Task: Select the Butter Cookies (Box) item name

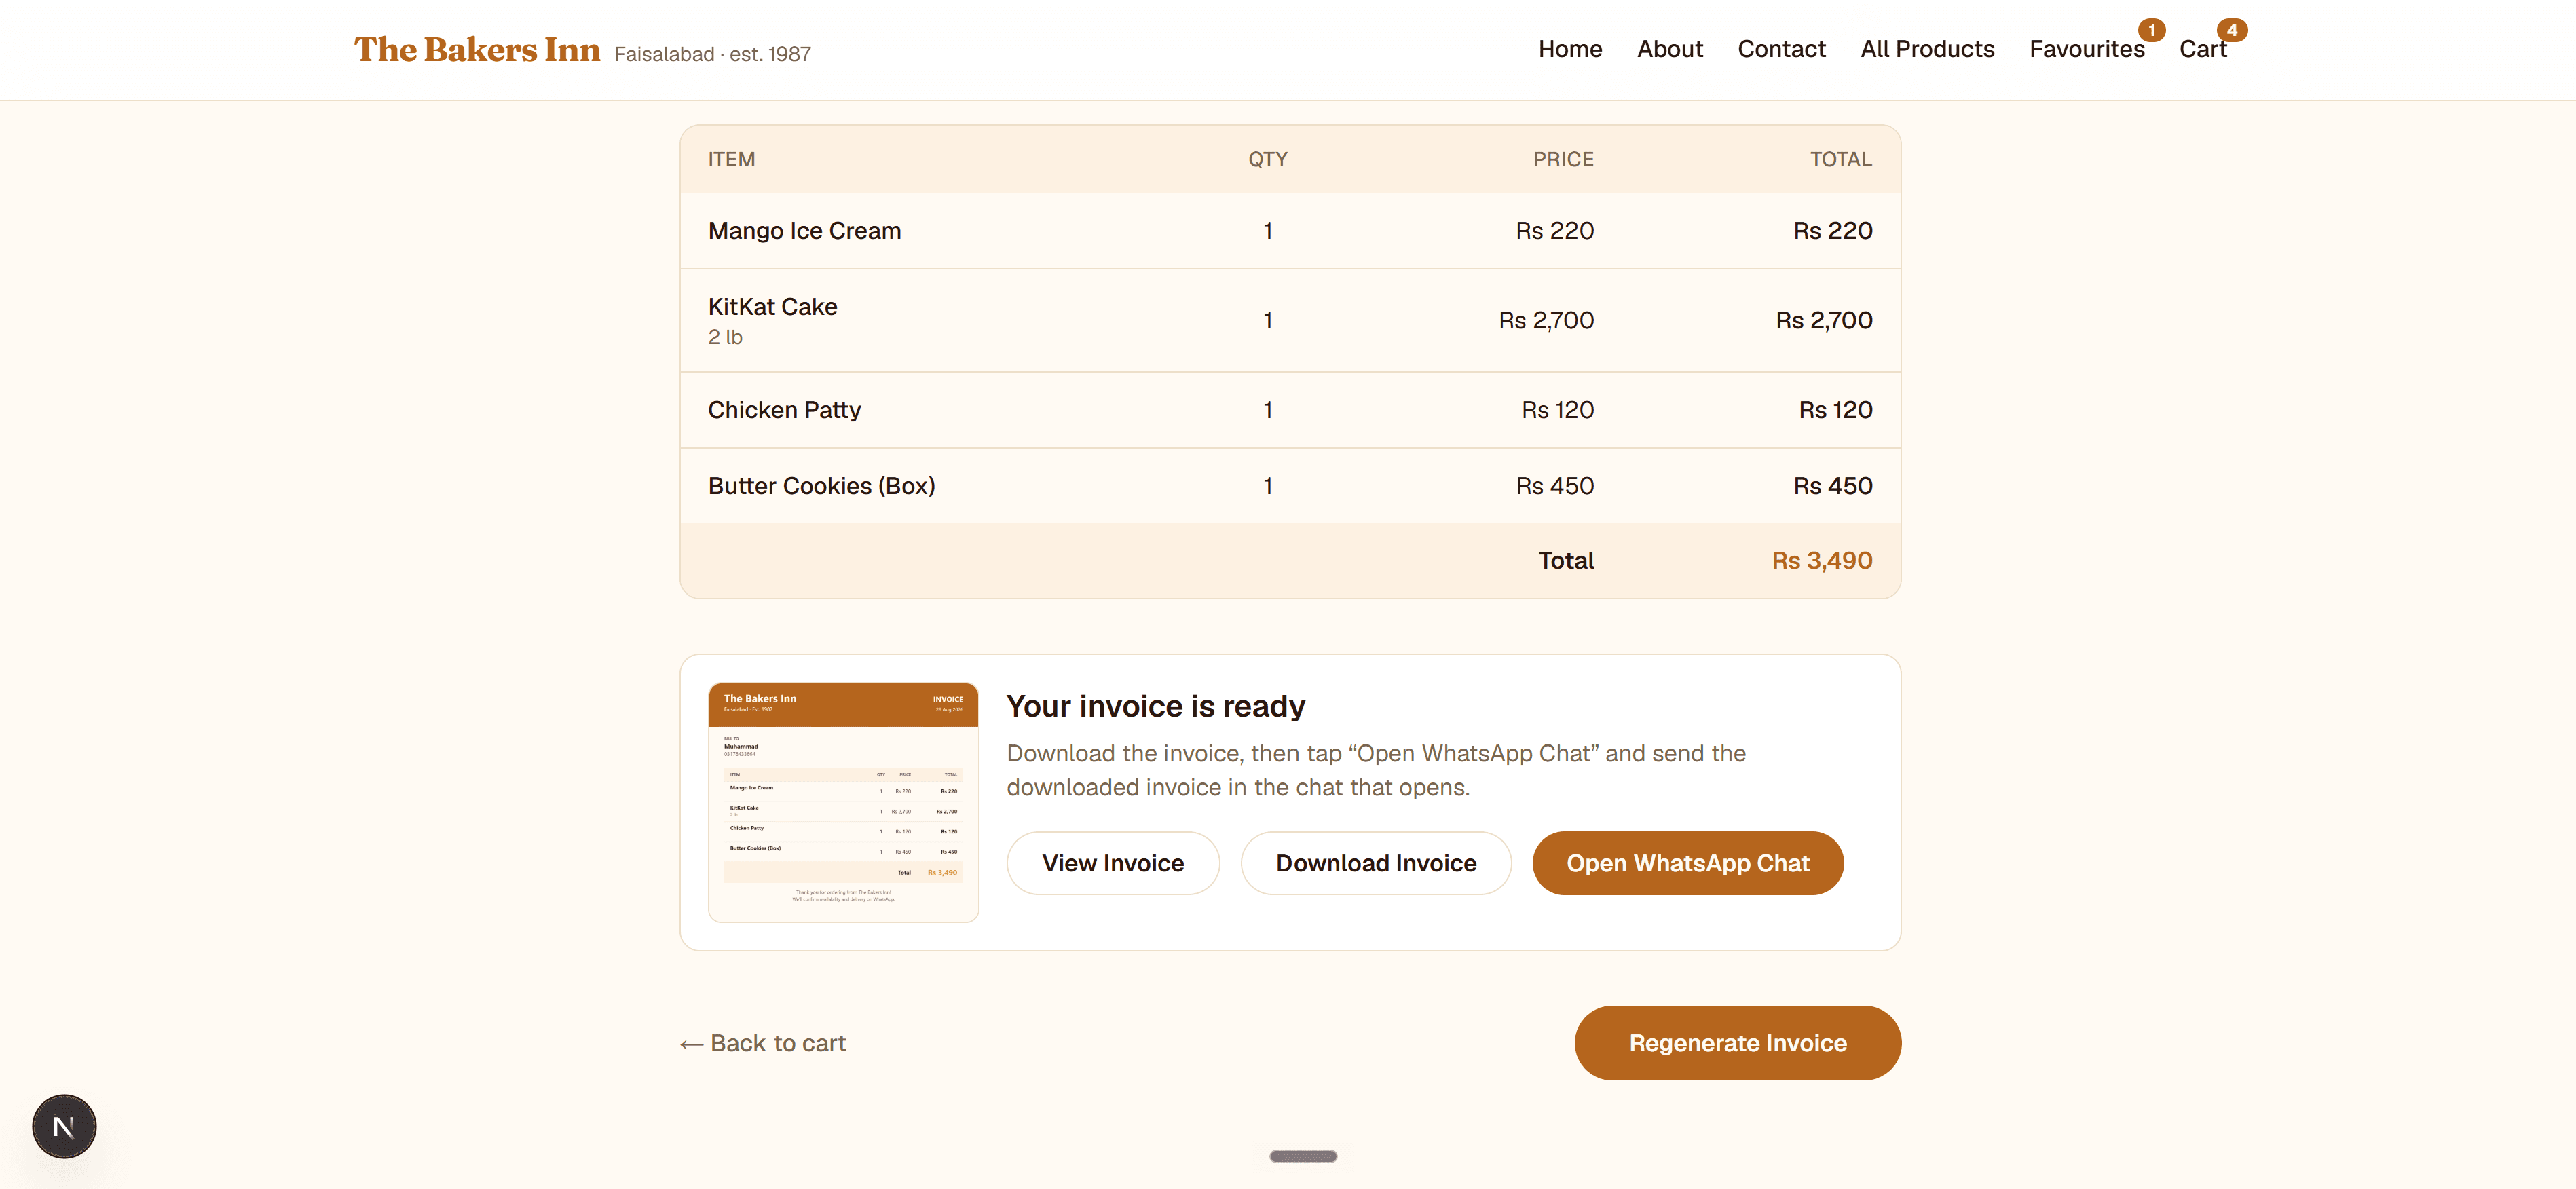Action: (822, 486)
